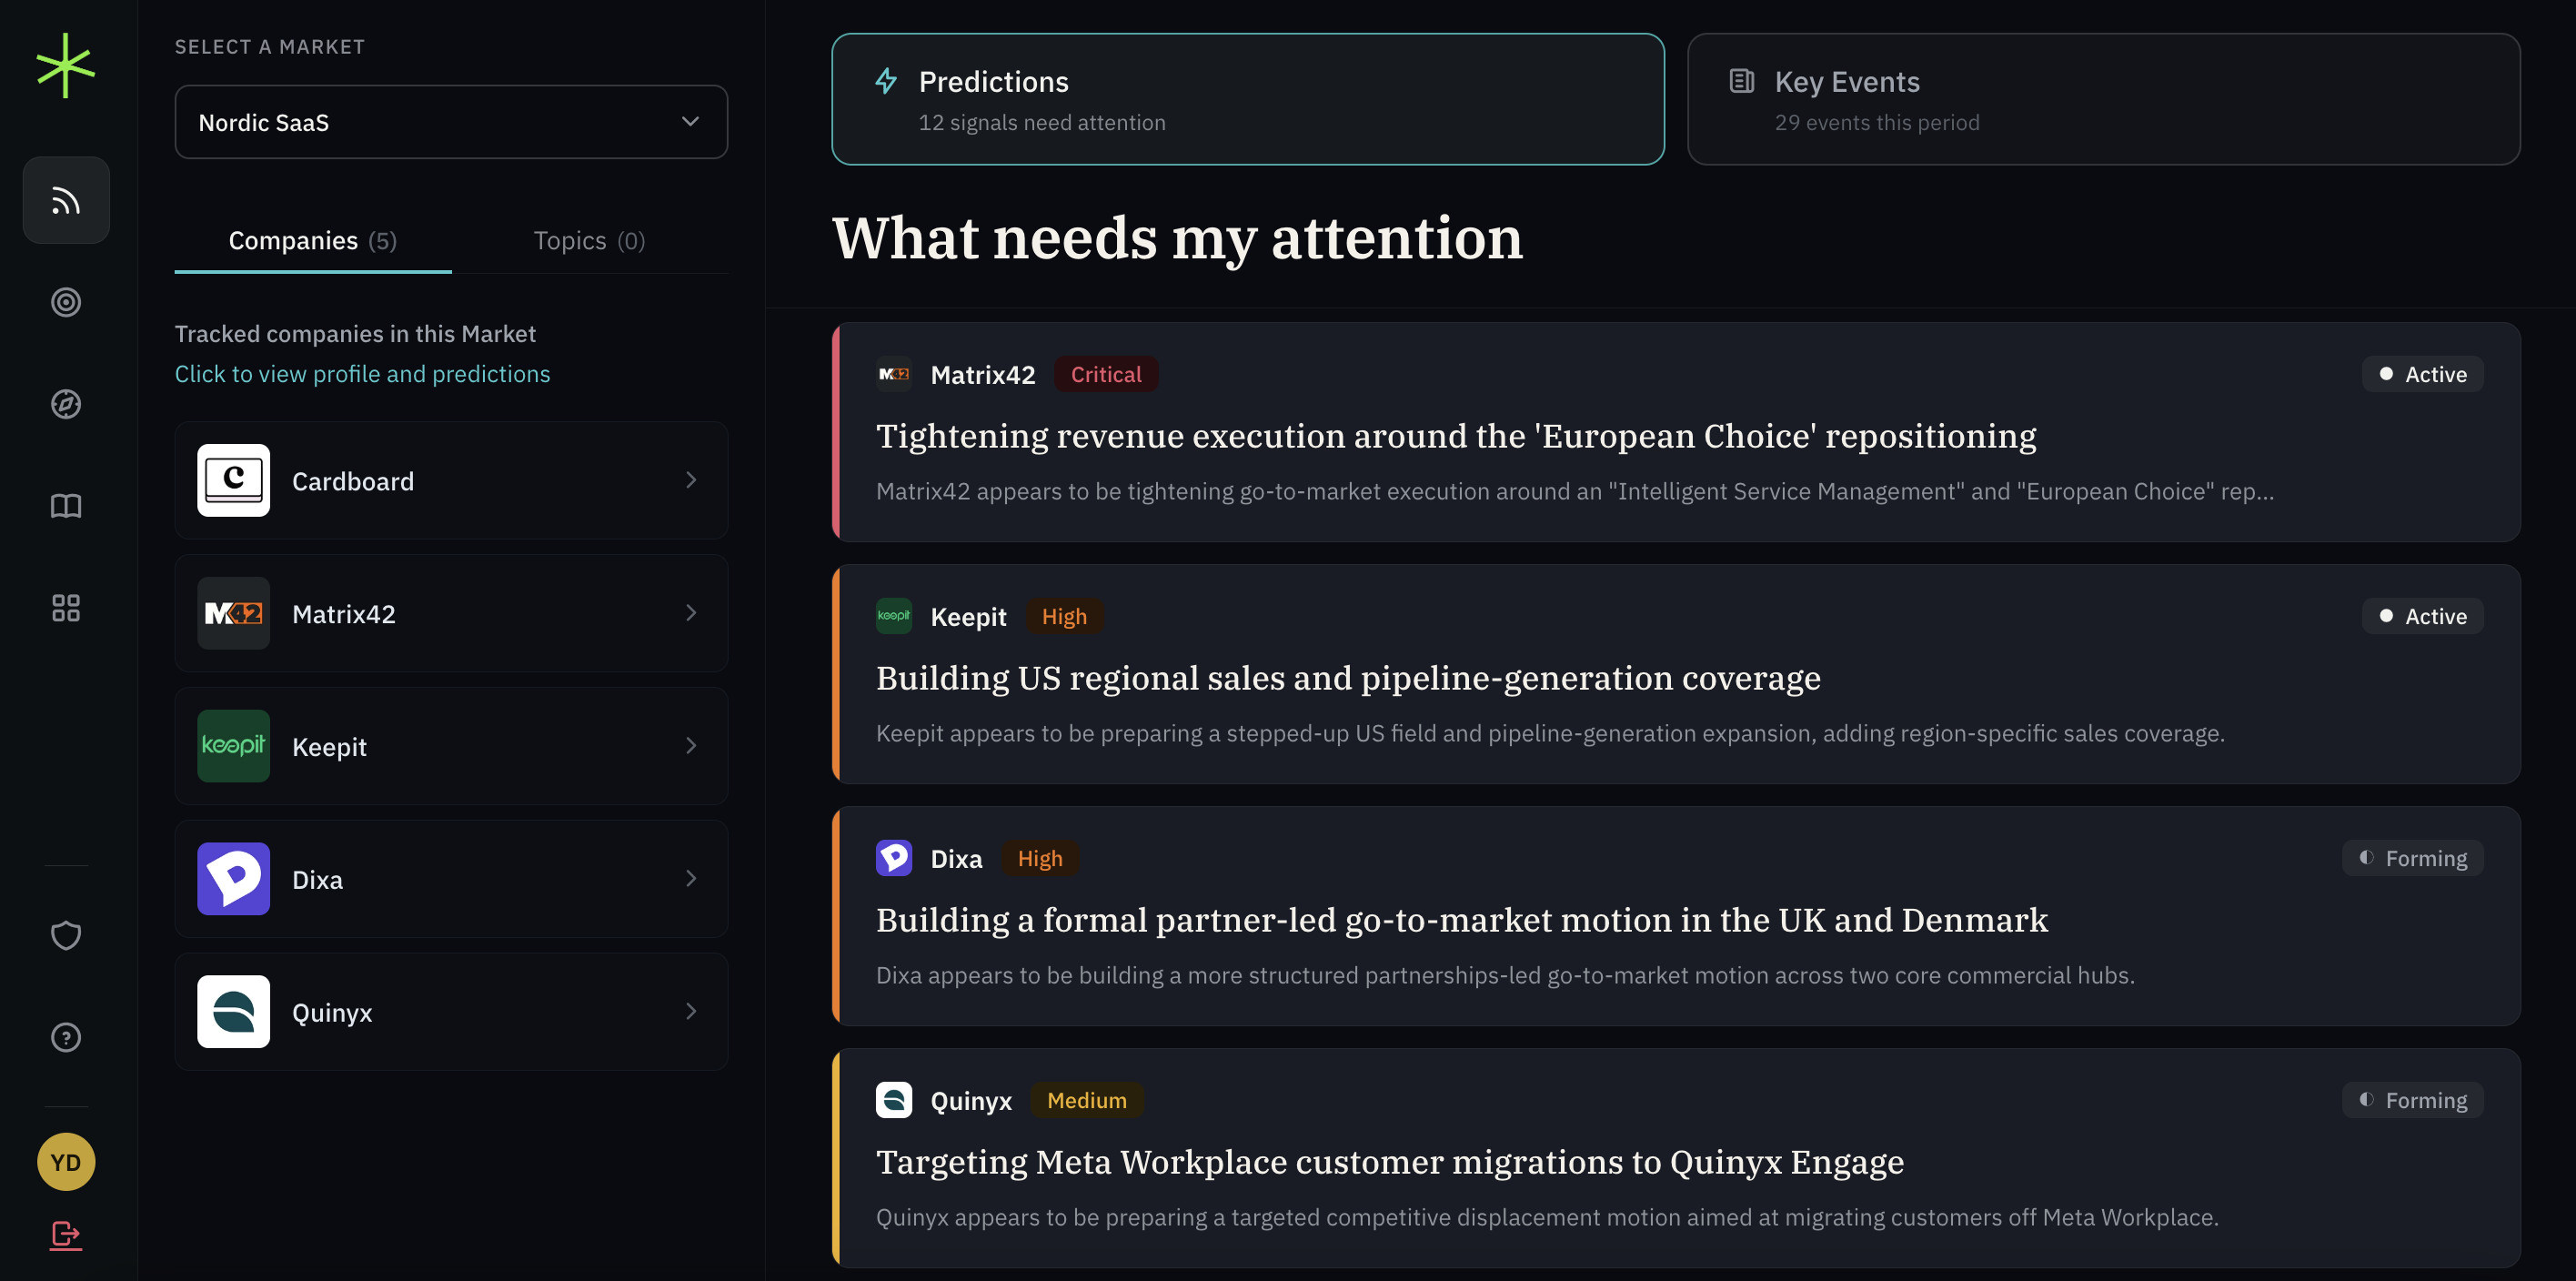Screen dimensions: 2576x1281
Task: Open Keepit company name in list
Action: 329,747
